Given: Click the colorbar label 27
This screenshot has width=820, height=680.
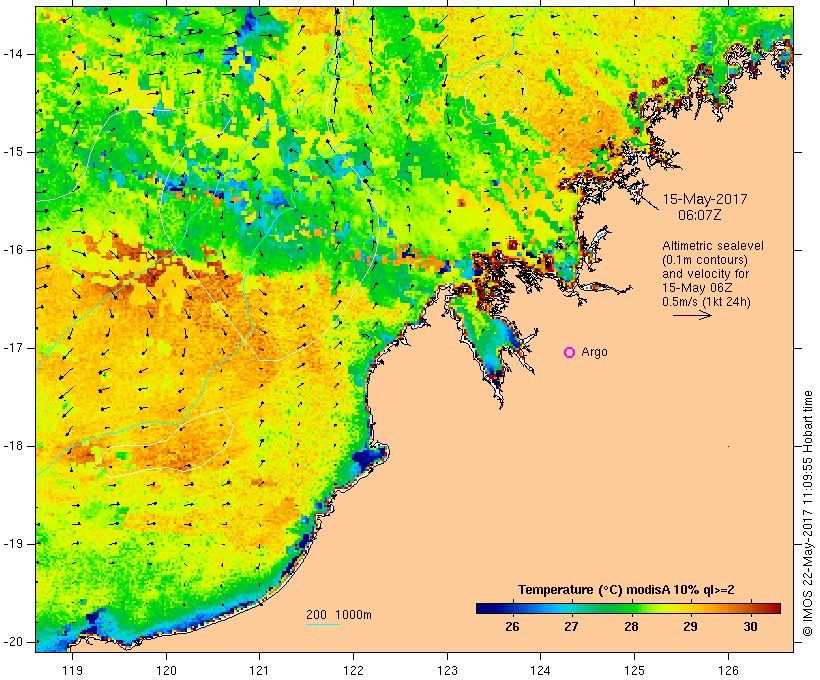Looking at the screenshot, I should (x=572, y=627).
